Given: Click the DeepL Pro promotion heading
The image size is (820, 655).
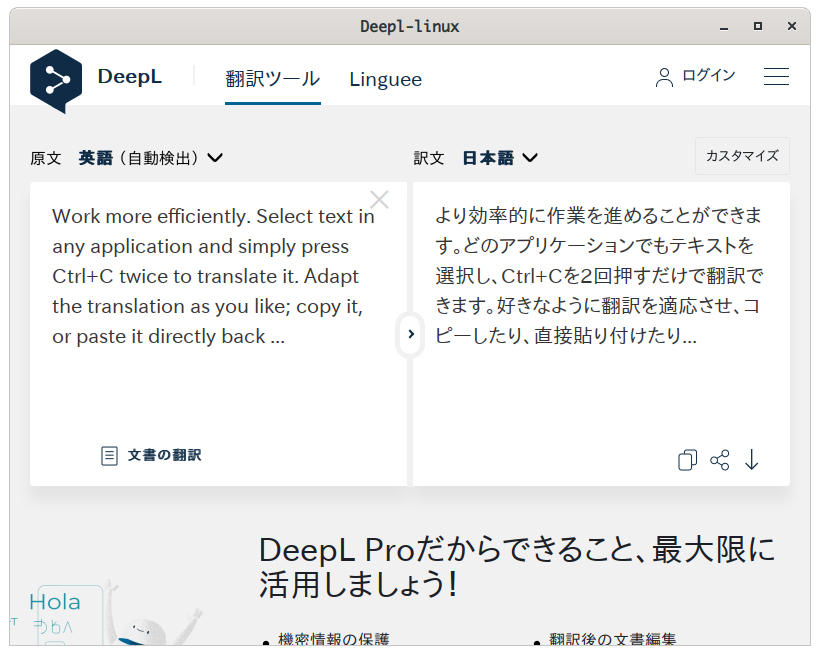Looking at the screenshot, I should [517, 567].
